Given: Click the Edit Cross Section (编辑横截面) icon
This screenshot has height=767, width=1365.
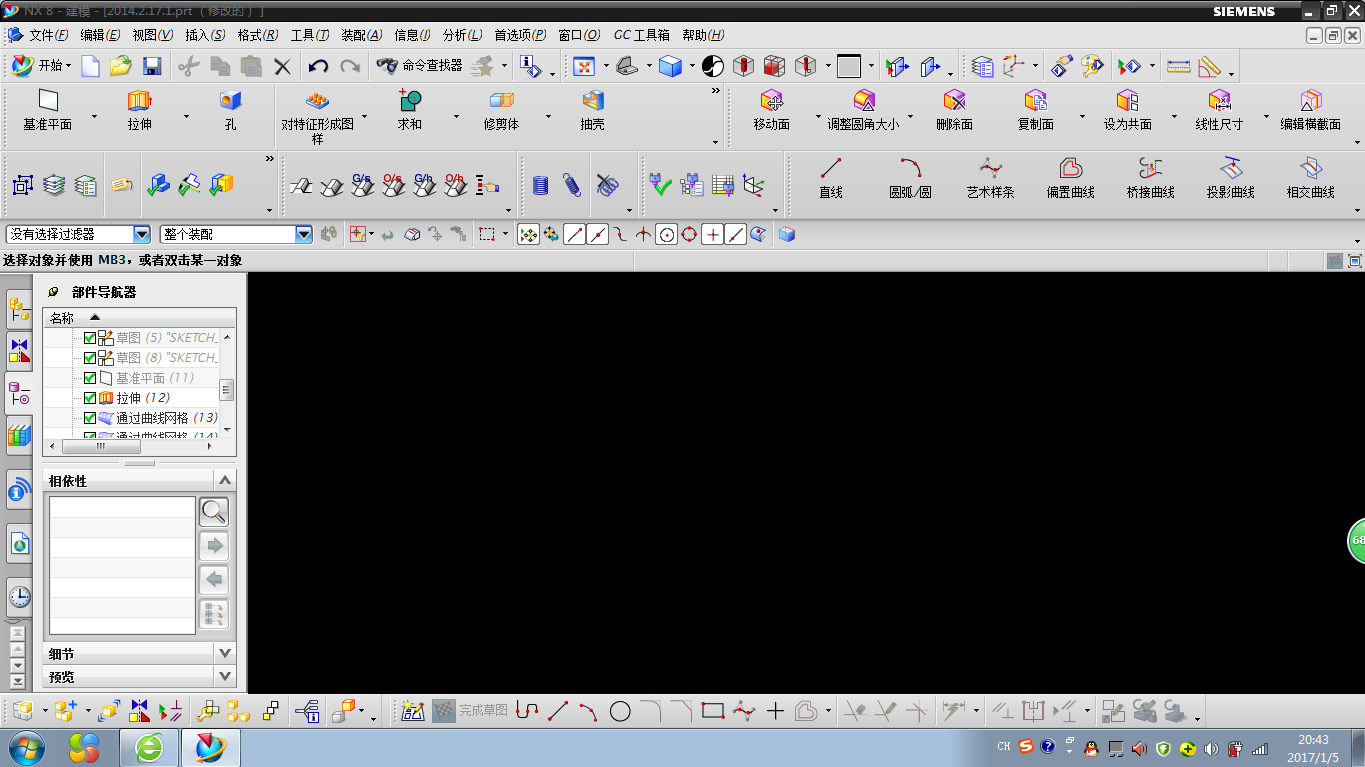Looking at the screenshot, I should (x=1310, y=100).
